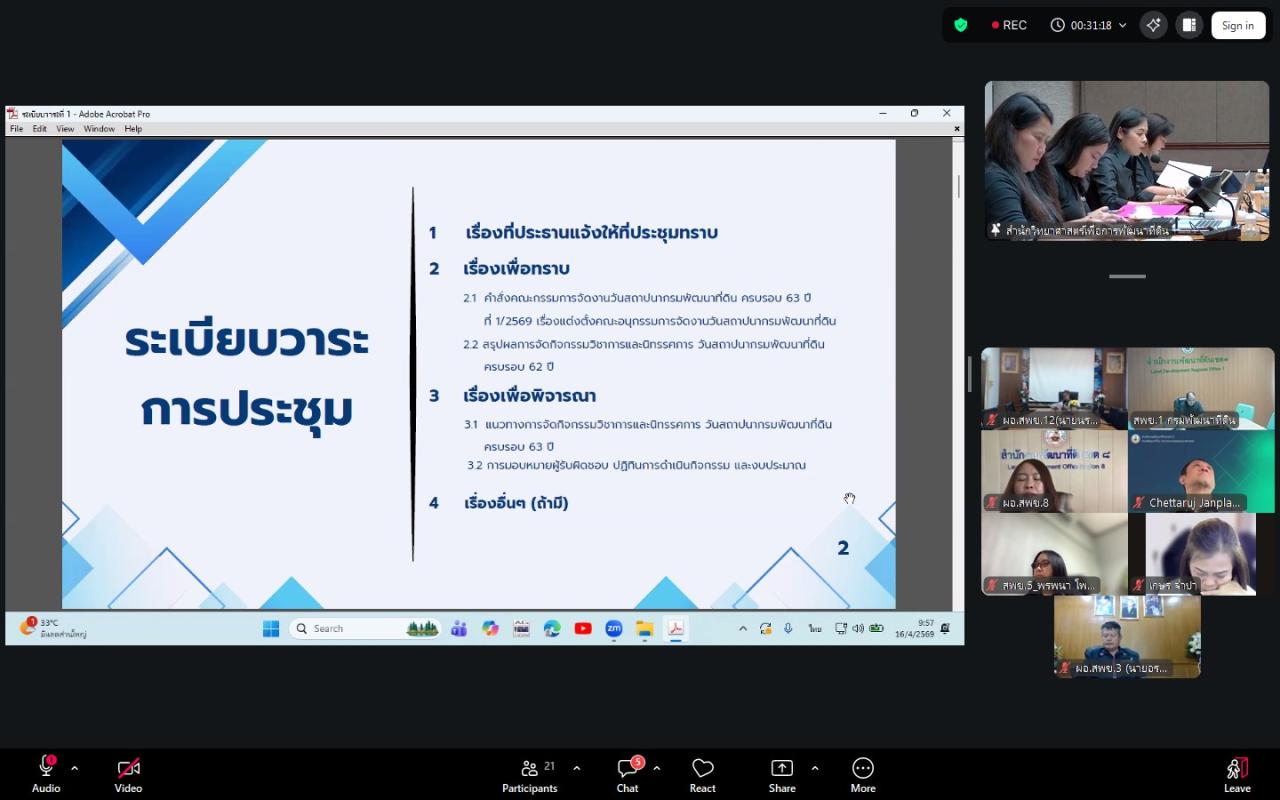Open View menu in shared Acrobat window
Viewport: 1280px width, 800px height.
click(65, 129)
